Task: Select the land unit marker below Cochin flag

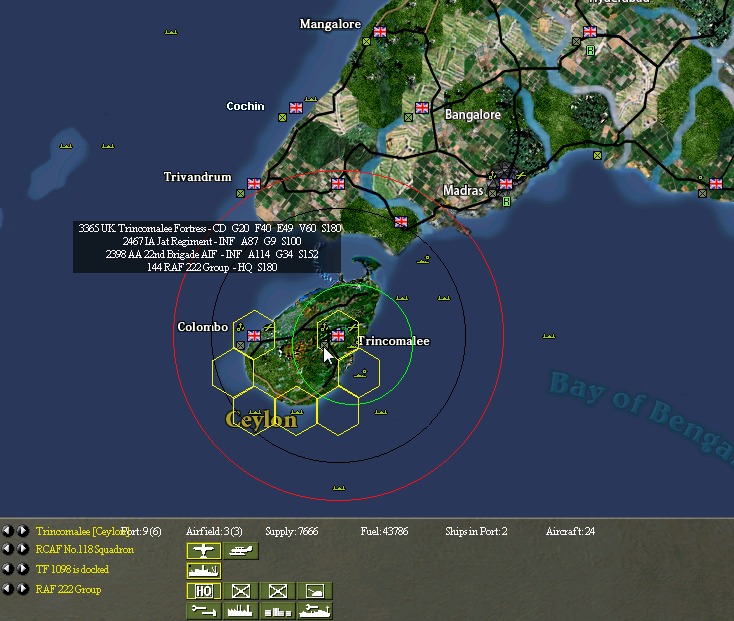Action: click(x=282, y=118)
